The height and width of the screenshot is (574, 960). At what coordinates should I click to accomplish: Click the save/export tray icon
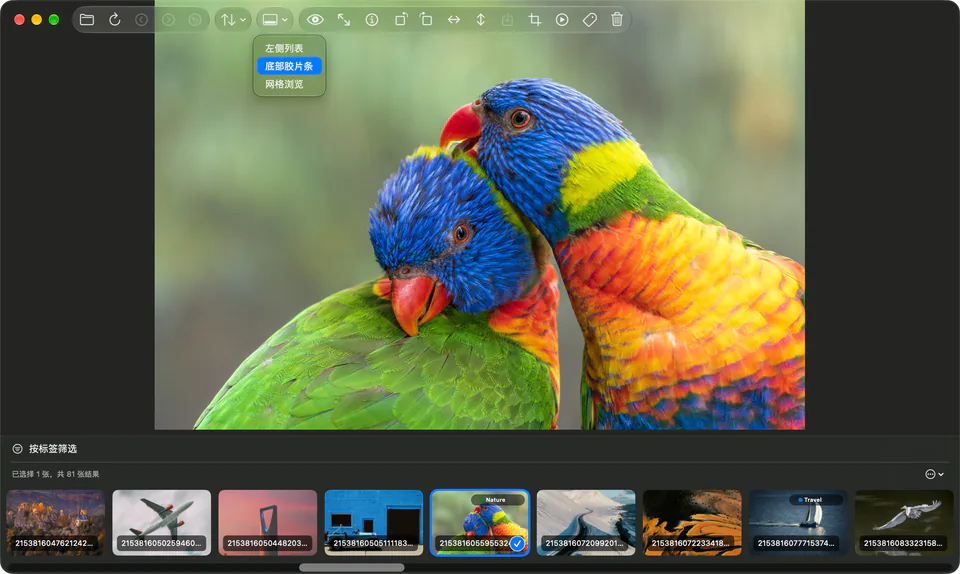508,20
